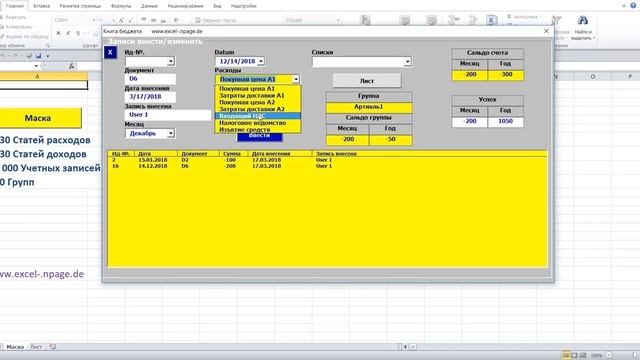
Task: Click the Excel help question mark icon
Action: click(x=633, y=5)
